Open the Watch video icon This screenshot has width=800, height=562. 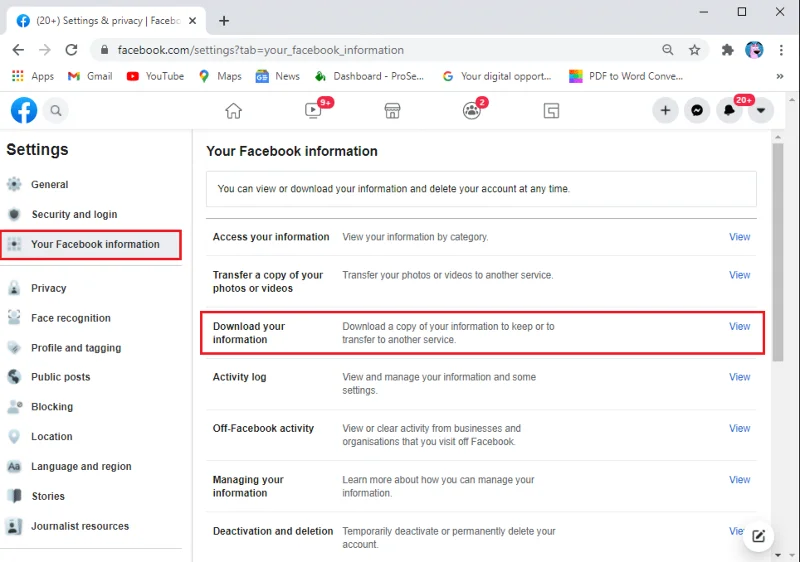point(313,110)
